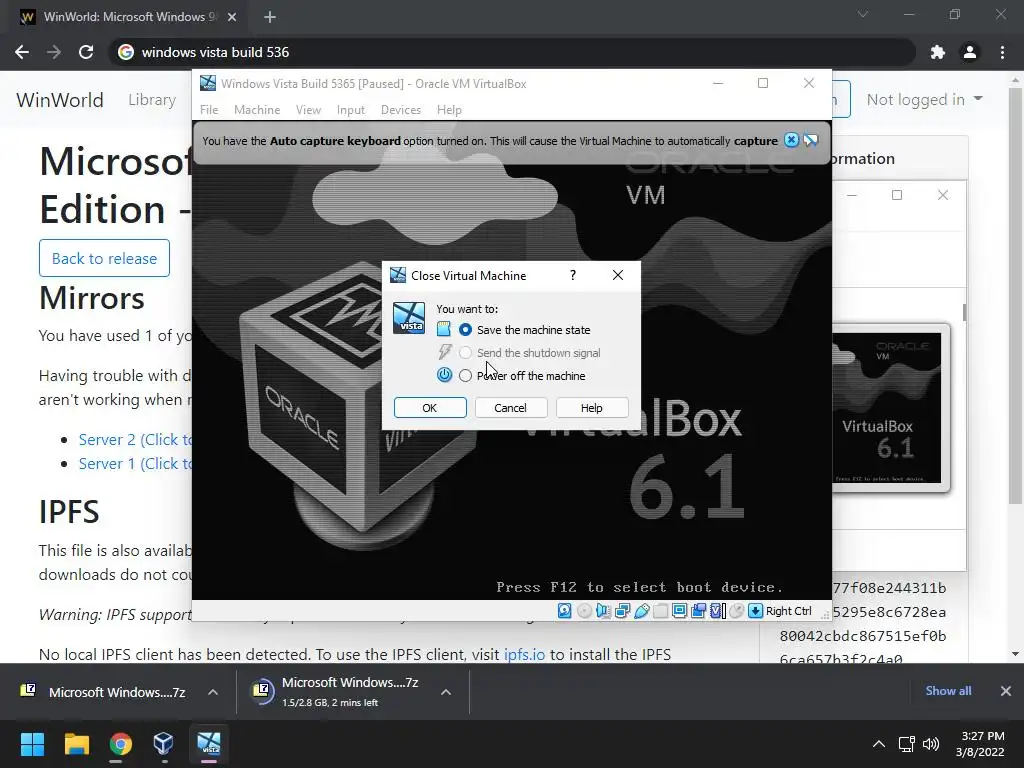Click the audio speaker icon in VirtualBox status bar
This screenshot has height=768, width=1024.
pyautogui.click(x=603, y=611)
